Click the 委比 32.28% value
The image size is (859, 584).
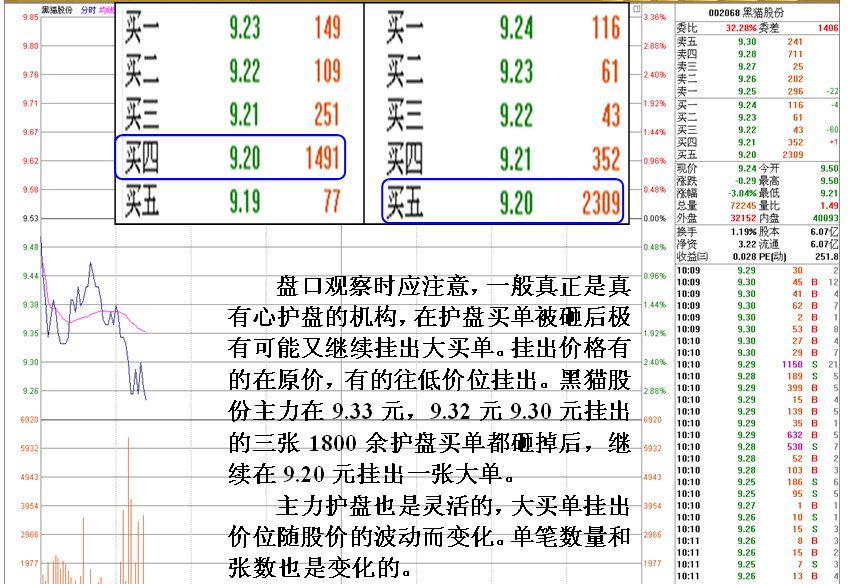740,29
